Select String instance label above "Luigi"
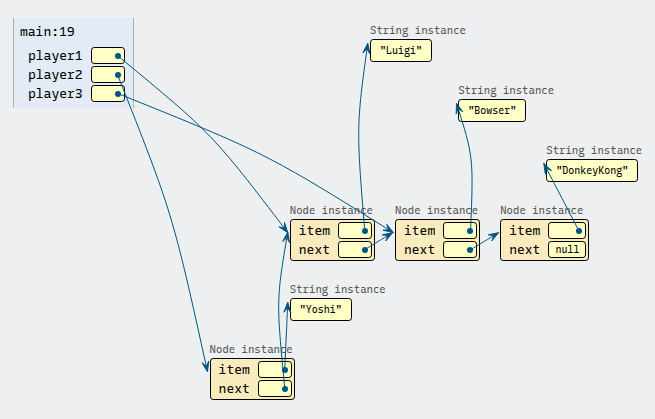This screenshot has height=419, width=655. click(x=417, y=31)
